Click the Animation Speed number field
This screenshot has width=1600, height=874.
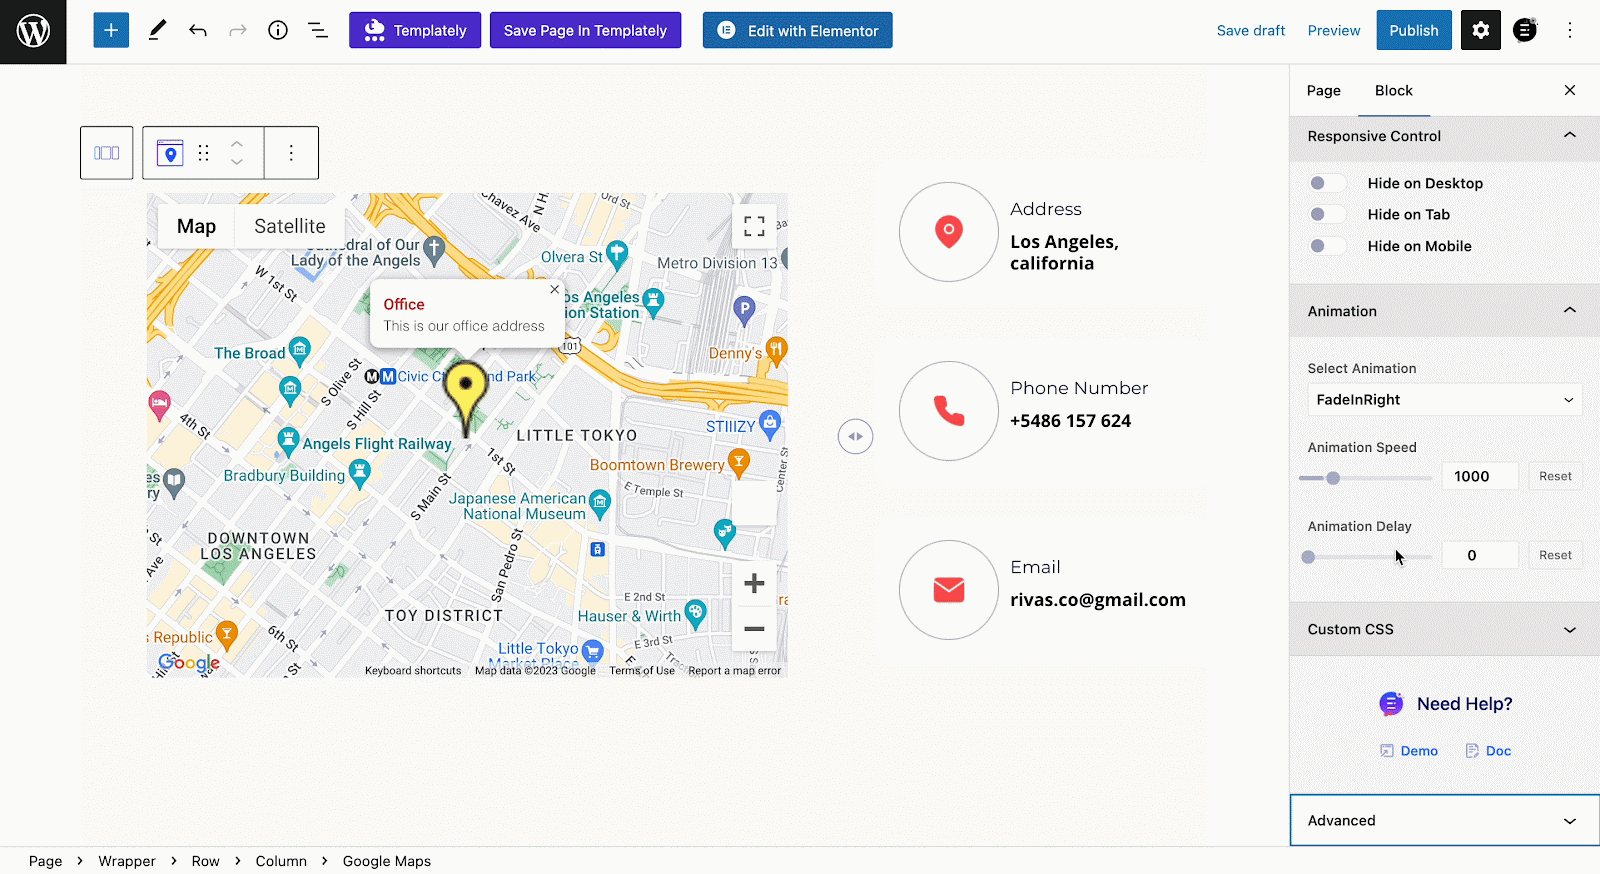point(1480,476)
